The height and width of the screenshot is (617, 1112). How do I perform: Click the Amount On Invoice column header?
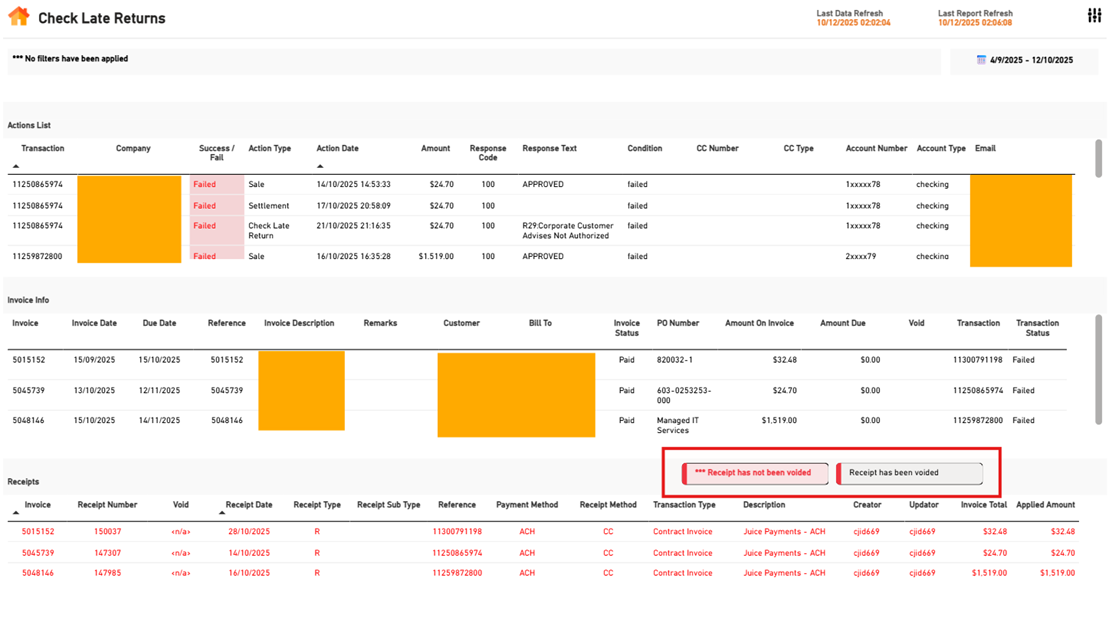tap(760, 323)
